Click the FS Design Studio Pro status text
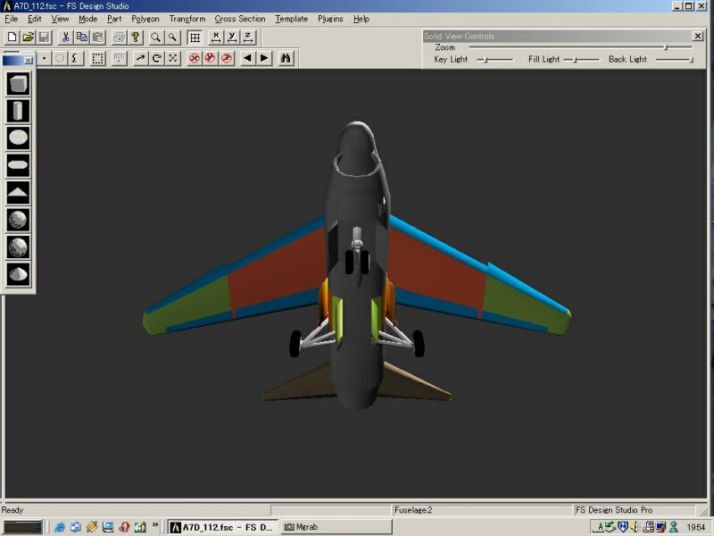714x536 pixels. [614, 510]
